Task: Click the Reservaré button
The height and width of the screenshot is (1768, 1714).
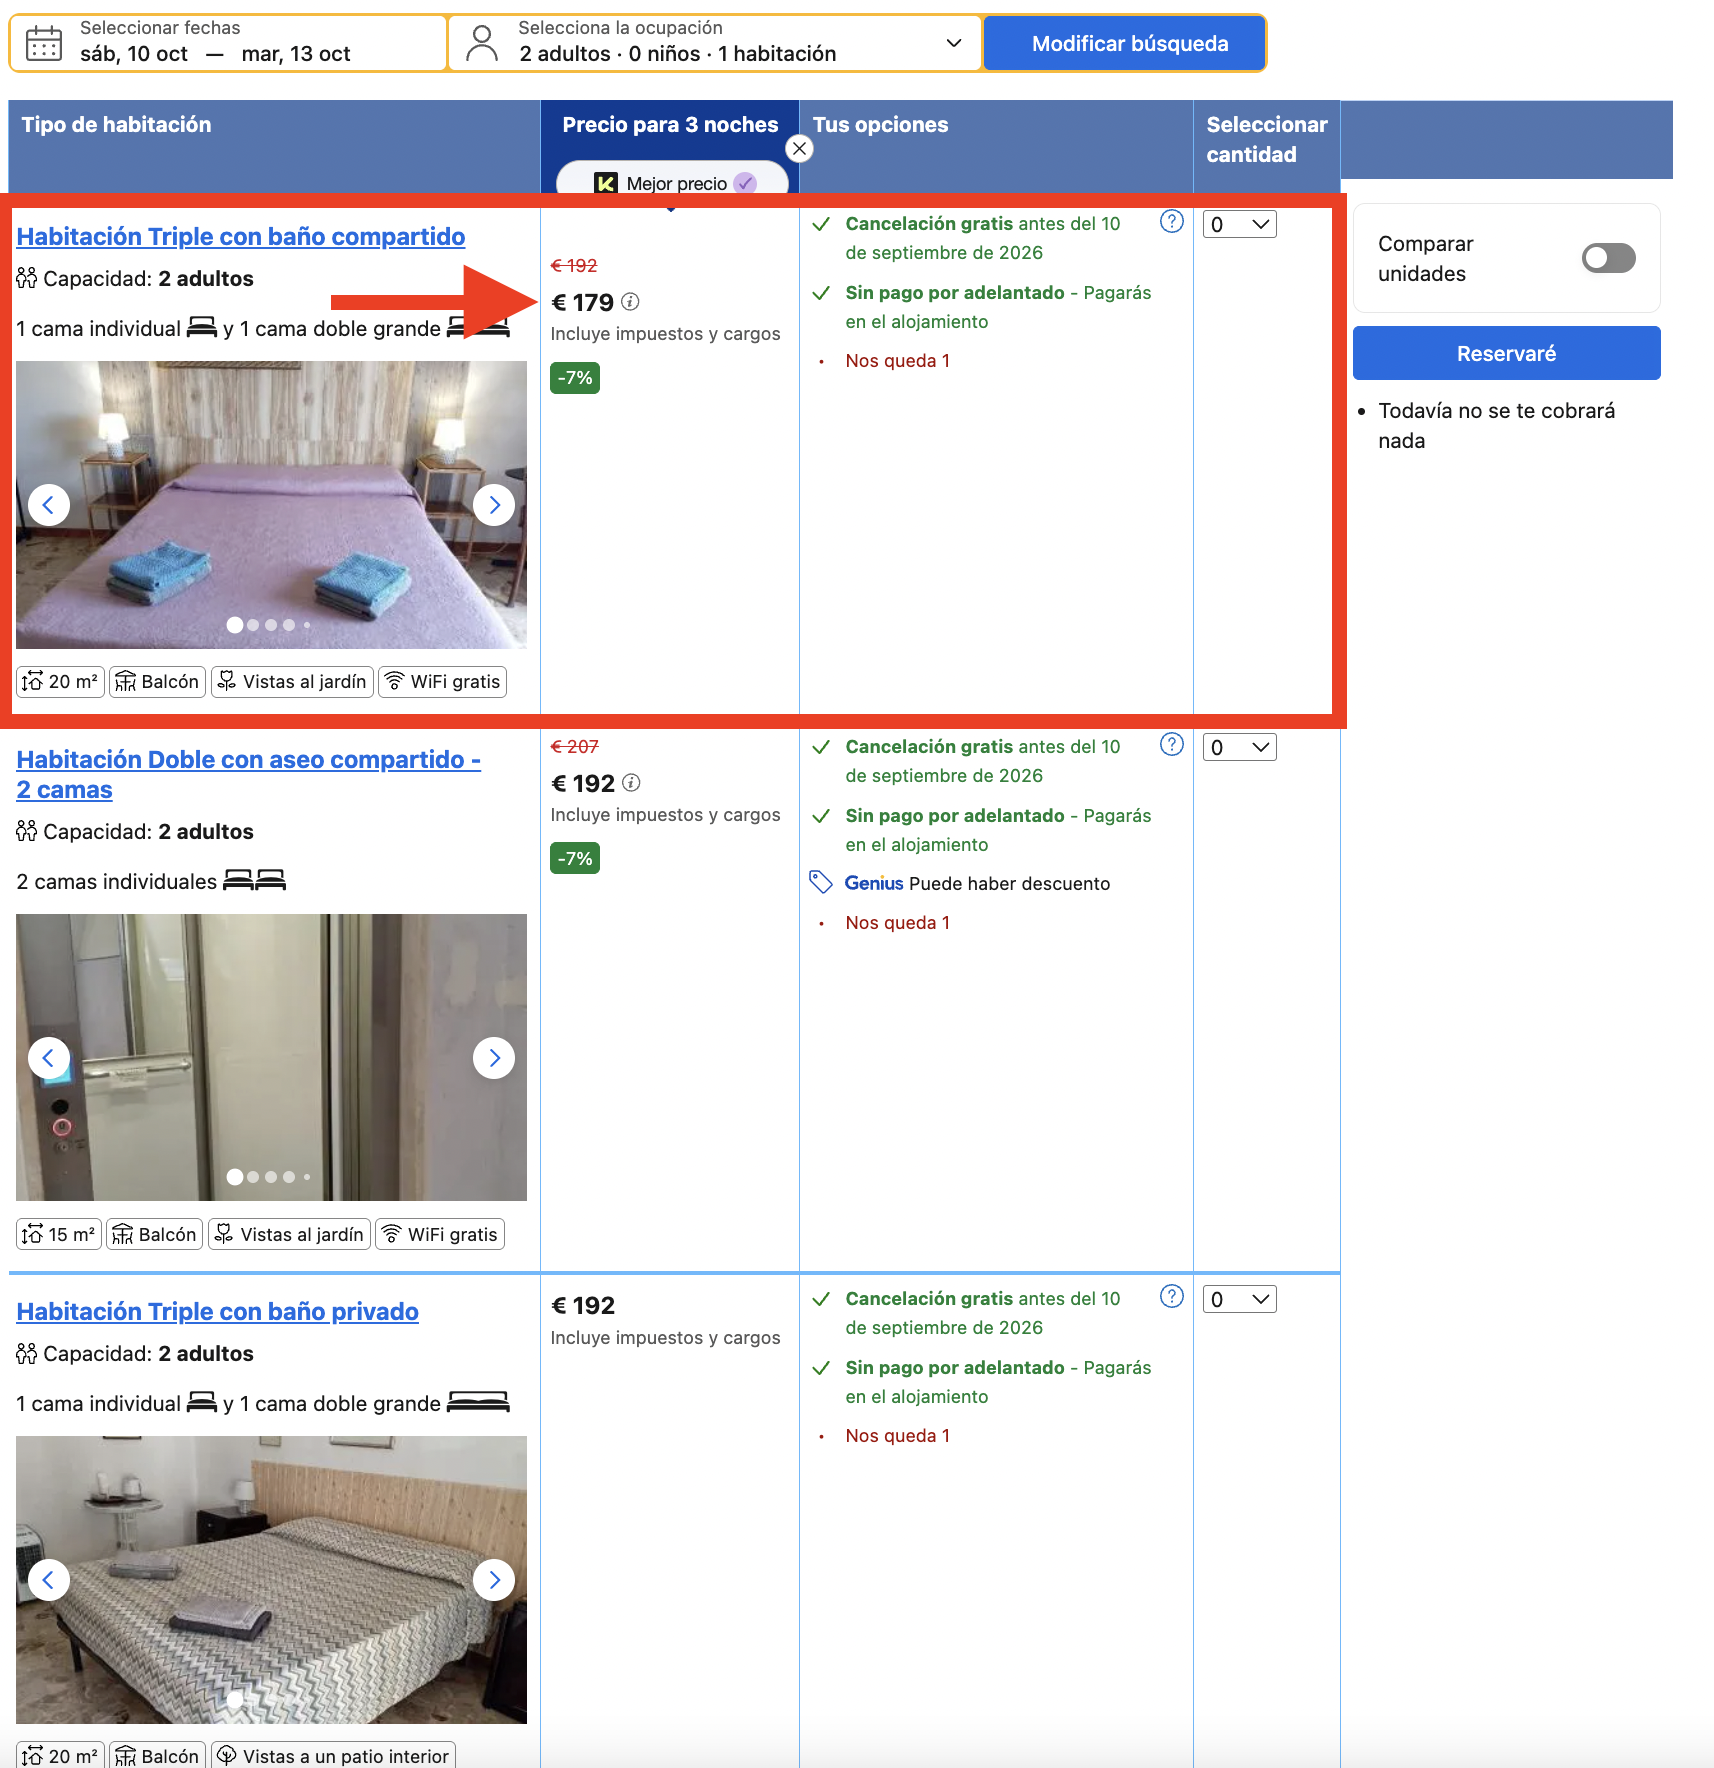Action: click(x=1506, y=353)
